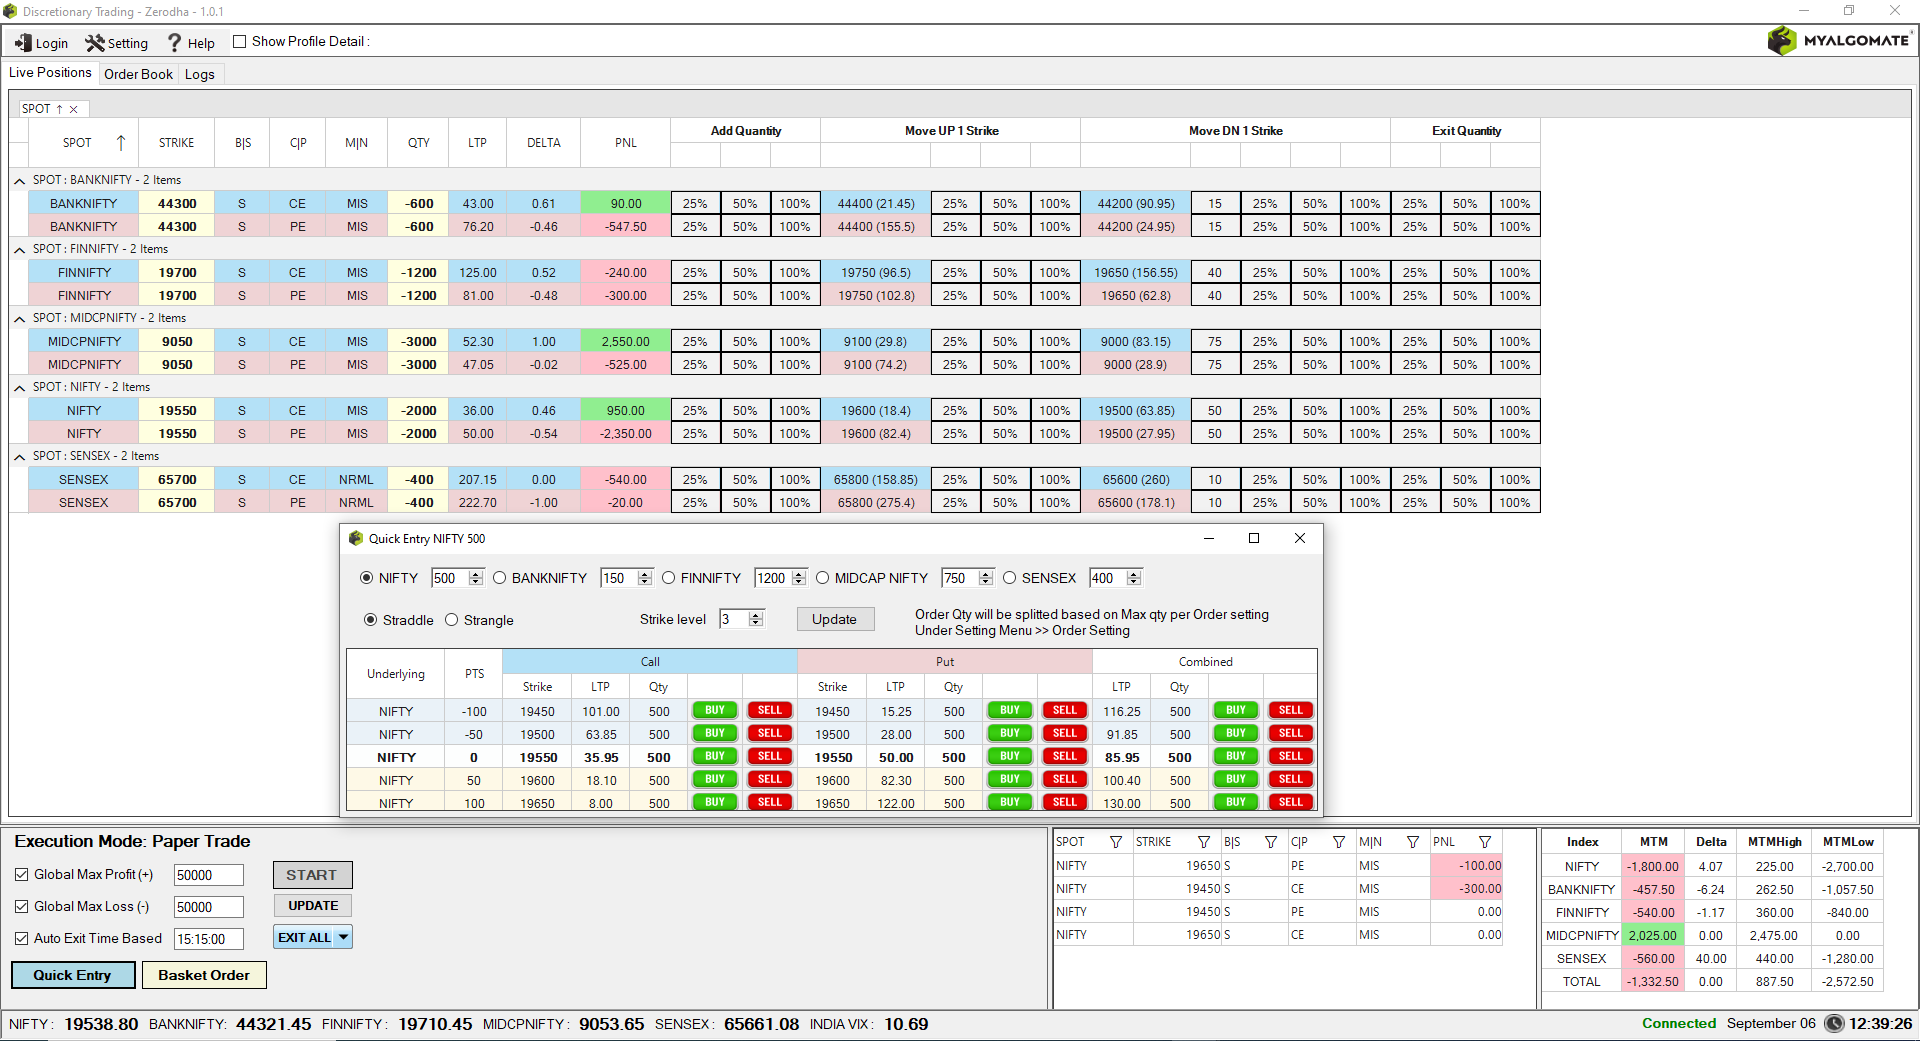This screenshot has width=1920, height=1041.
Task: Click Quick Entry window title icon
Action: (355, 538)
